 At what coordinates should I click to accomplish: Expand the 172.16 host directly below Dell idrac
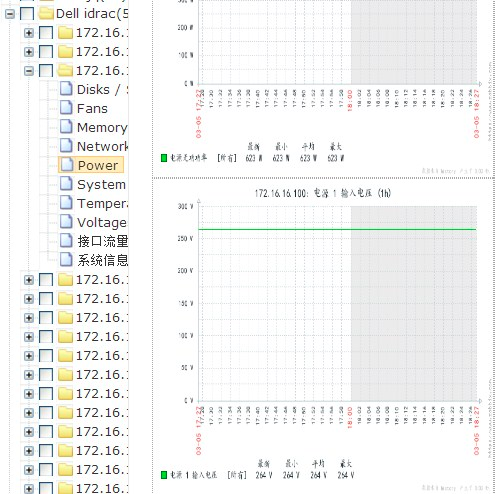point(29,33)
